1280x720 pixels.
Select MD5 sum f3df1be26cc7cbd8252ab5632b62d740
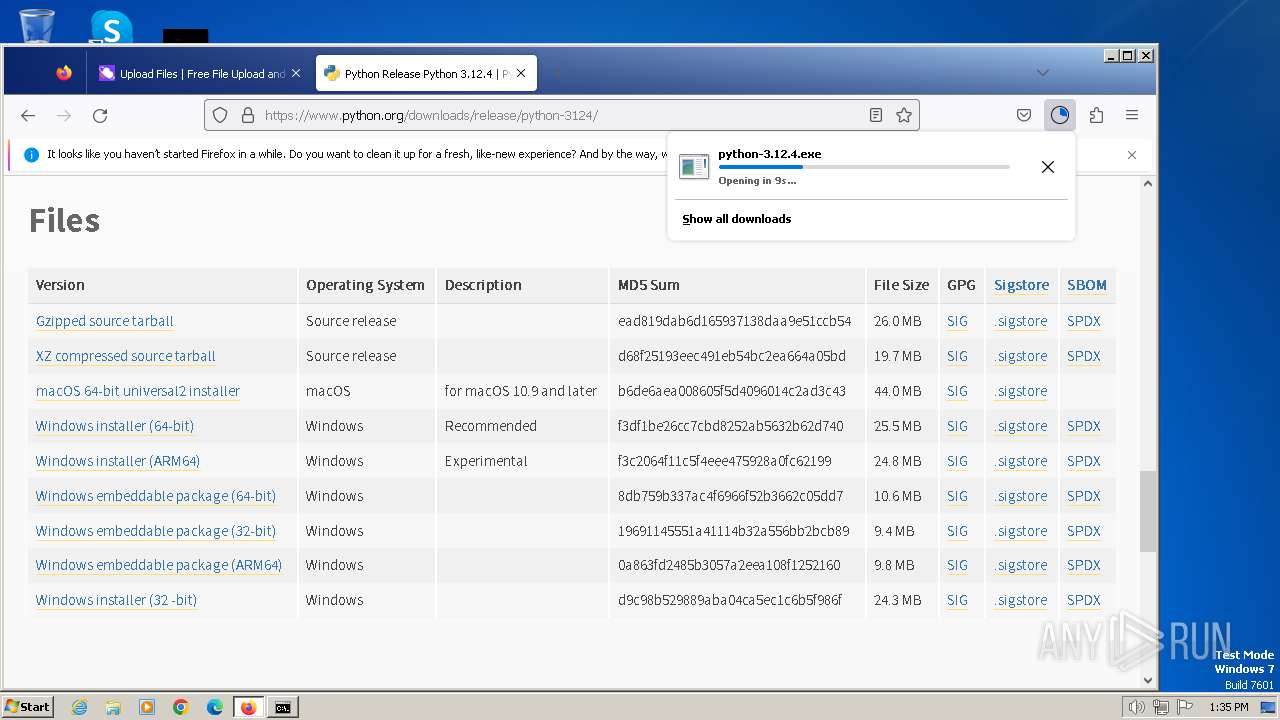tap(731, 426)
